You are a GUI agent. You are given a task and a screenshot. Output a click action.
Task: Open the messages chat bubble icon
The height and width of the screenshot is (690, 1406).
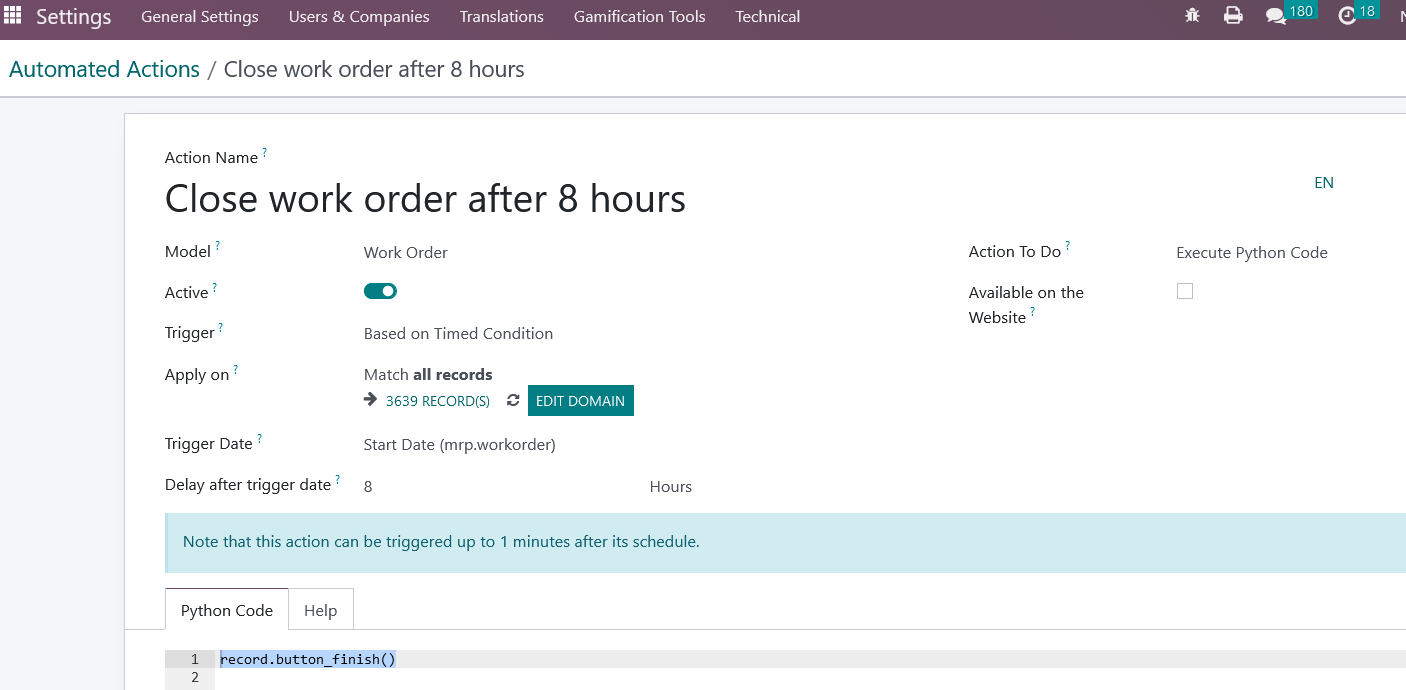pyautogui.click(x=1276, y=16)
